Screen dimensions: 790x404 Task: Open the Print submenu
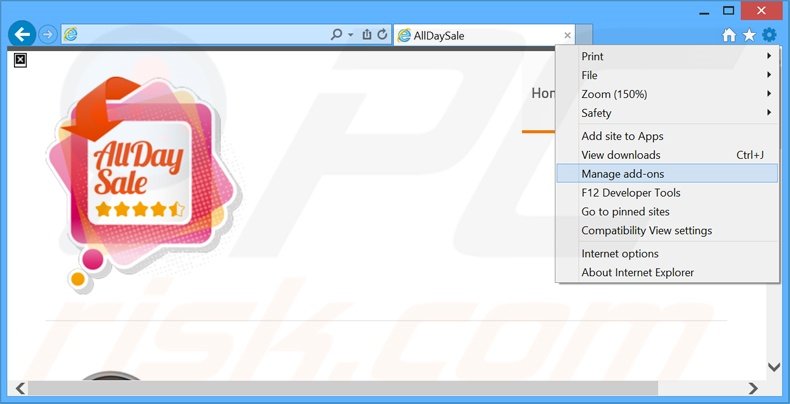pos(667,56)
